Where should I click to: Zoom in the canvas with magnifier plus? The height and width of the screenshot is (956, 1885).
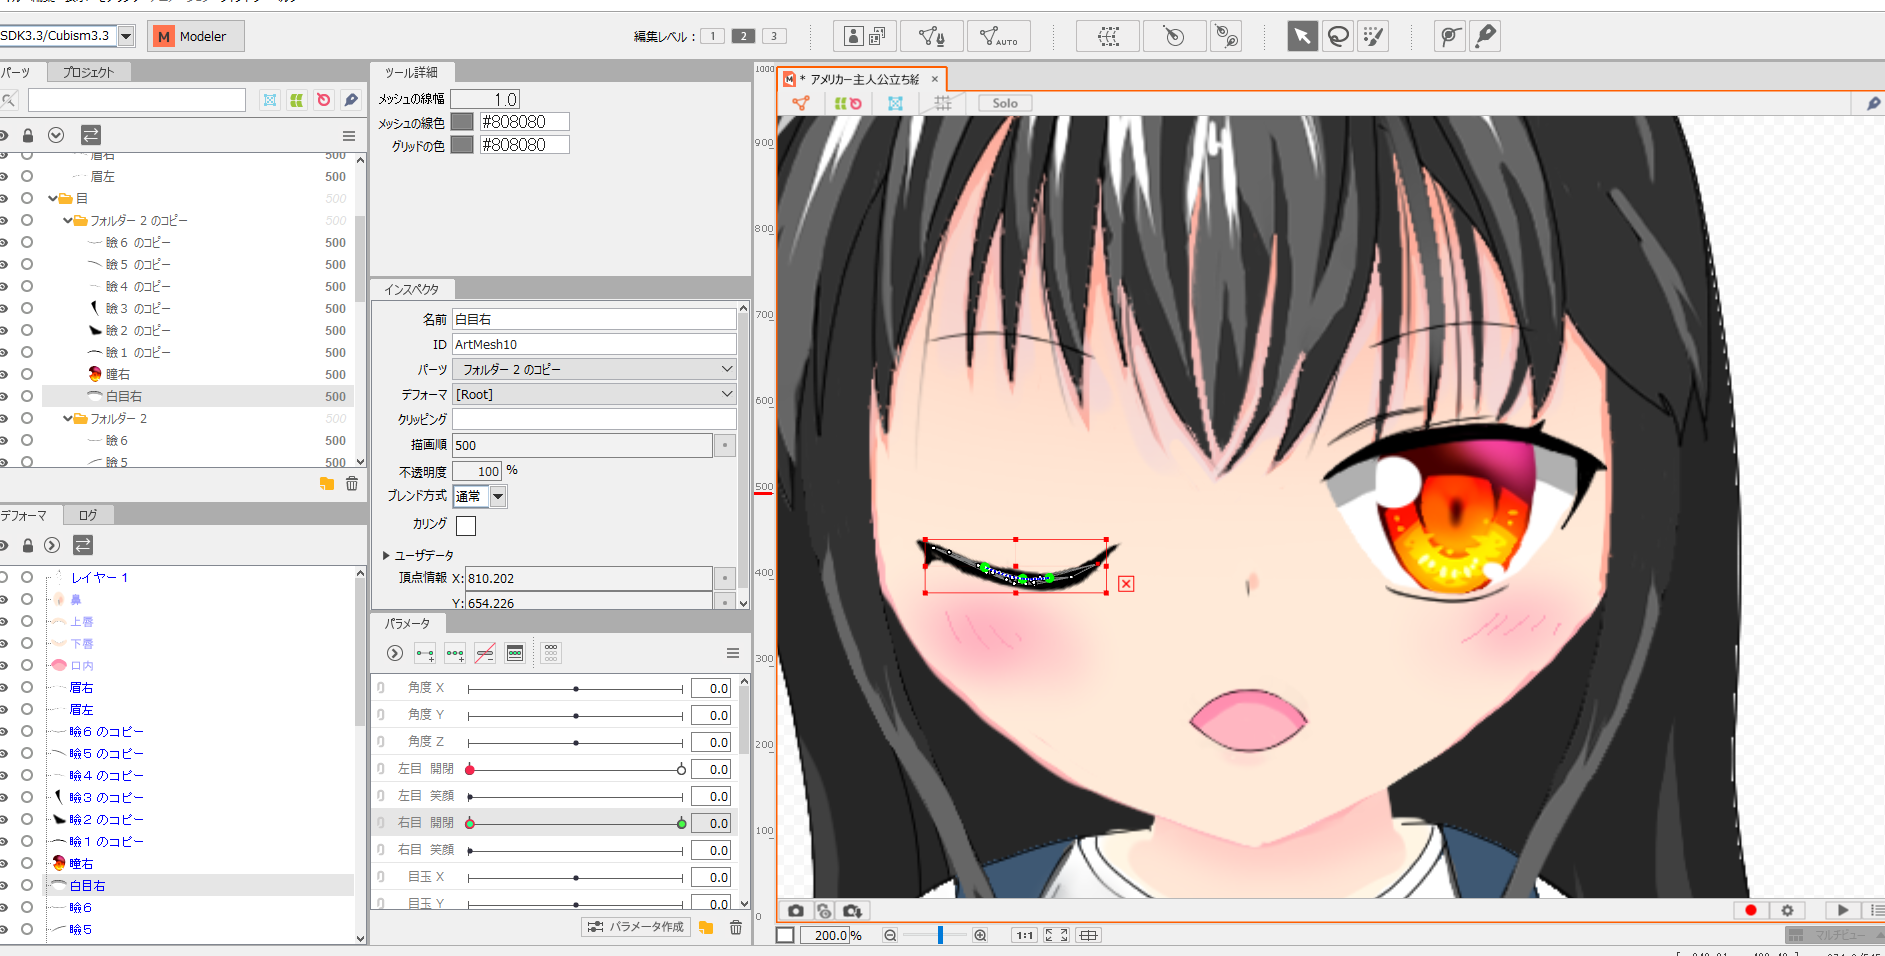pos(980,935)
